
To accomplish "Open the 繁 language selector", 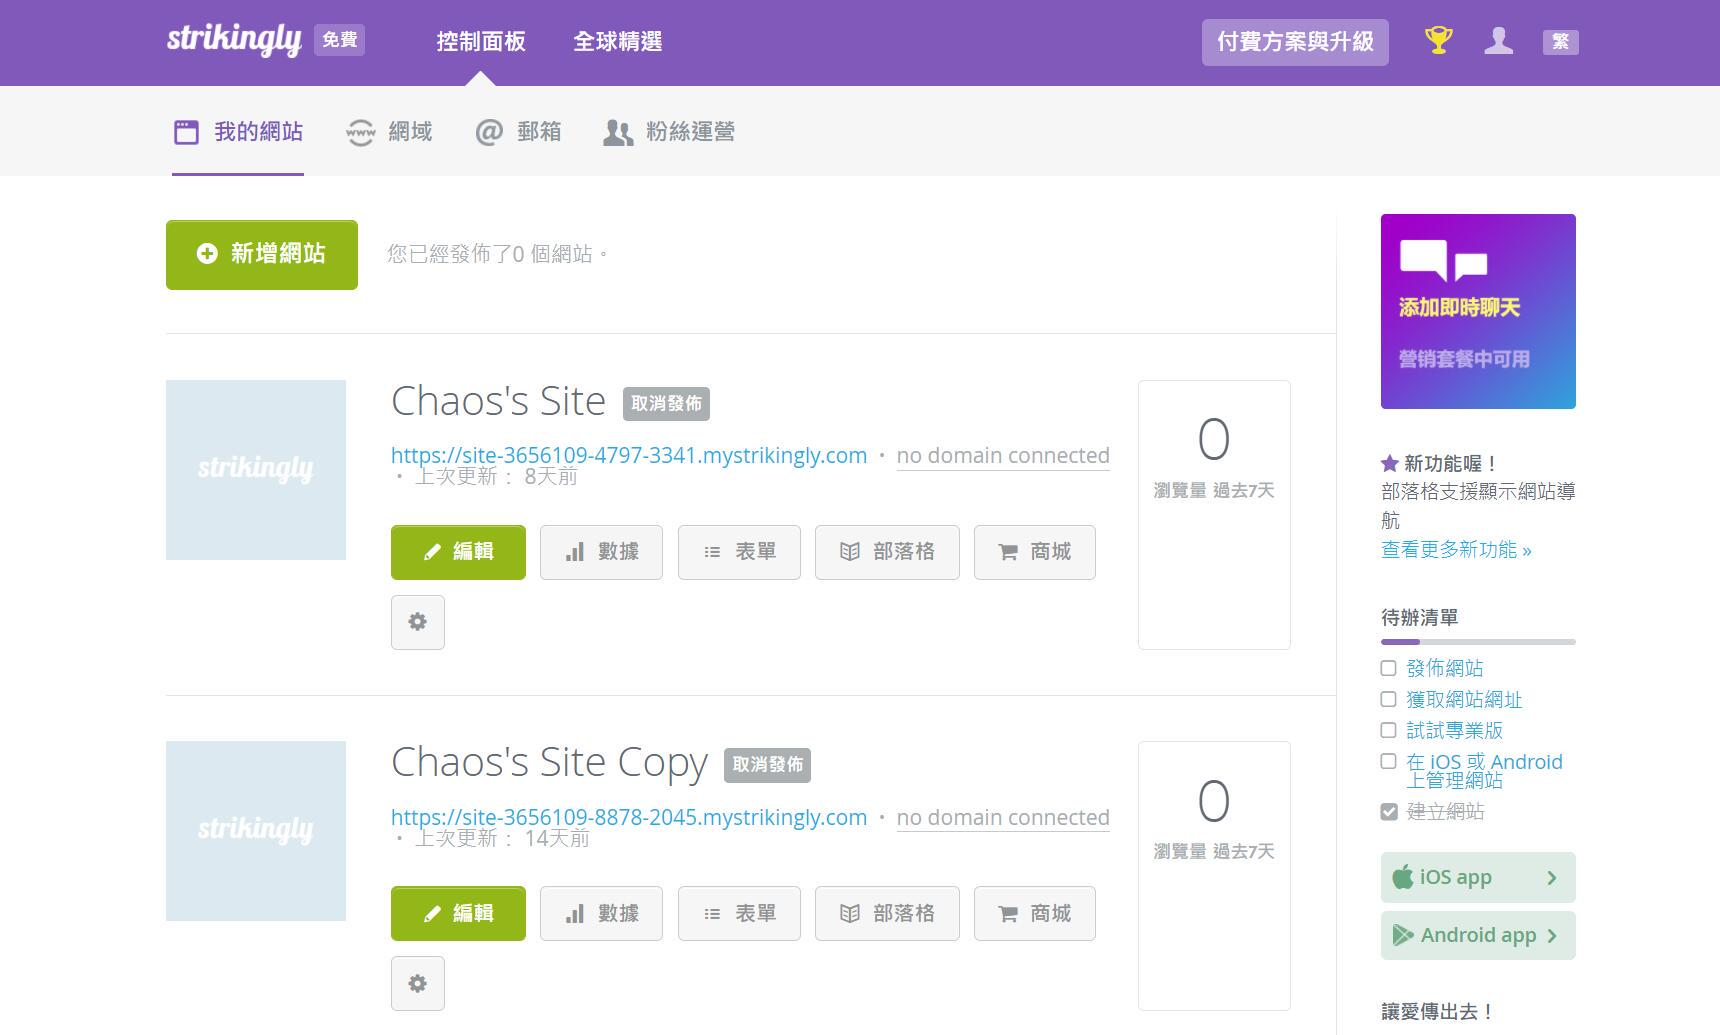I will (1559, 42).
